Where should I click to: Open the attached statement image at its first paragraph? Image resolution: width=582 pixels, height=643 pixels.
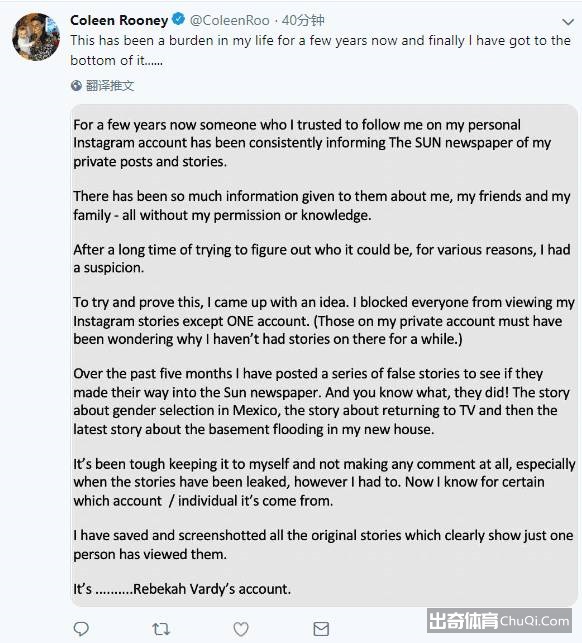pos(312,143)
